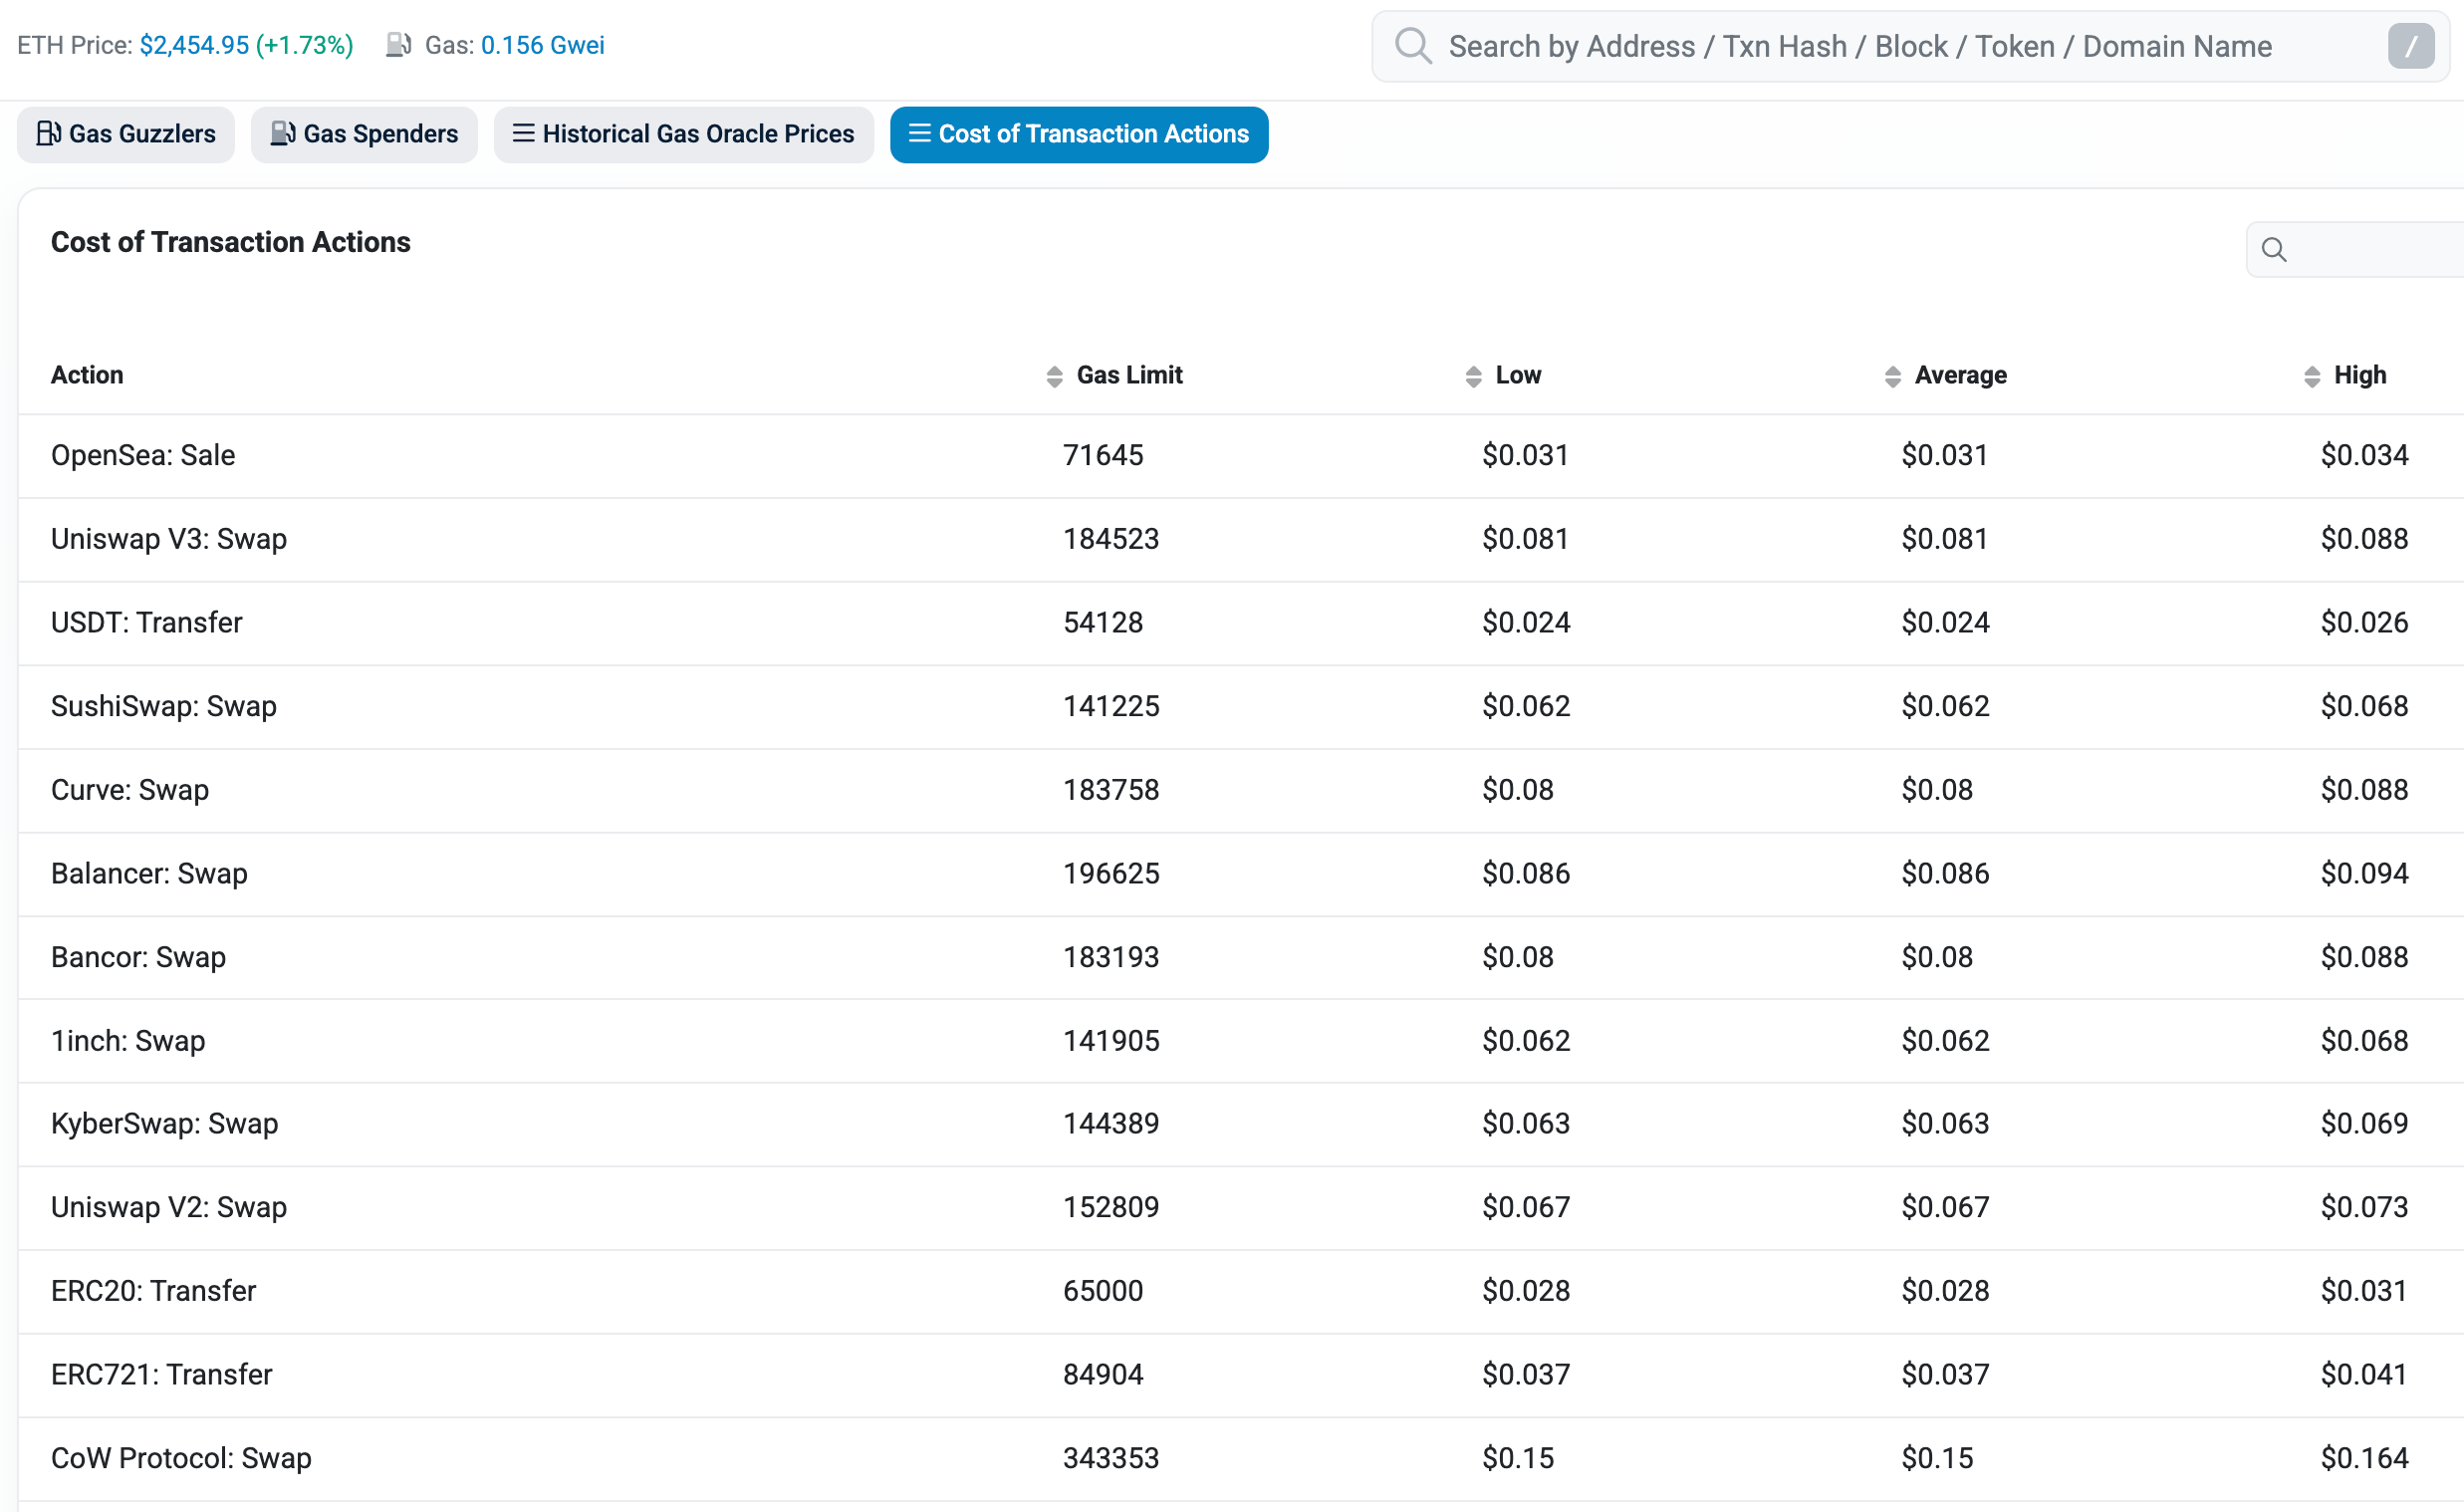Click the 0.156 Gwei gas link
Image resolution: width=2464 pixels, height=1512 pixels.
(543, 45)
